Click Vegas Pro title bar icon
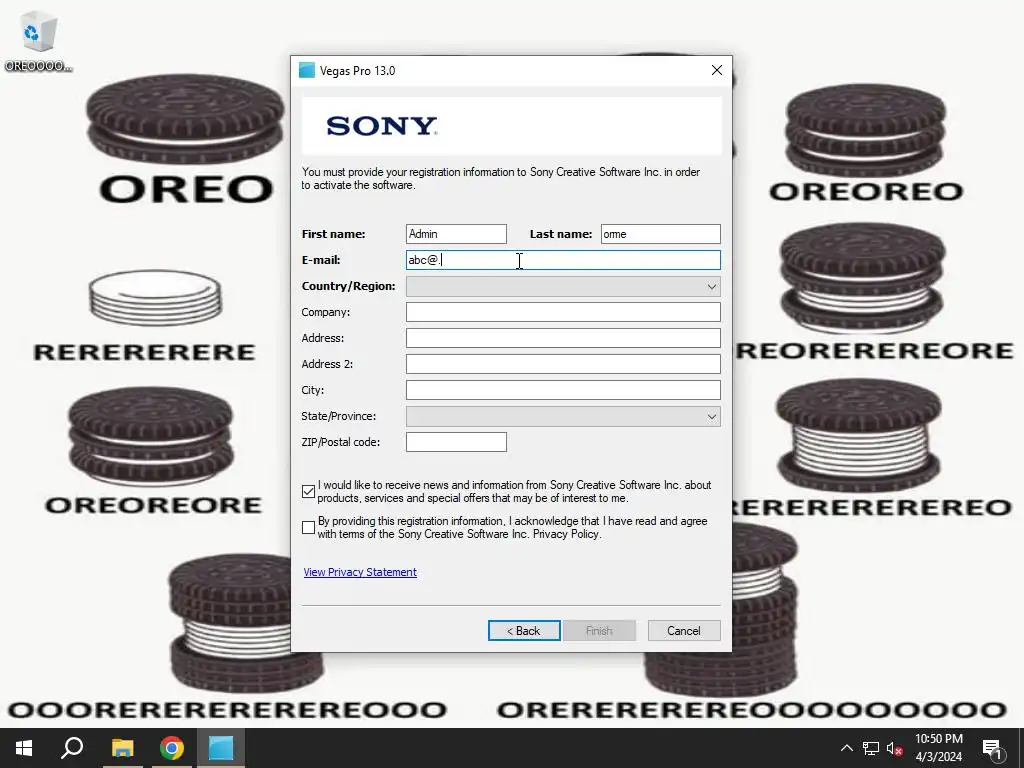This screenshot has width=1024, height=768. coord(306,71)
